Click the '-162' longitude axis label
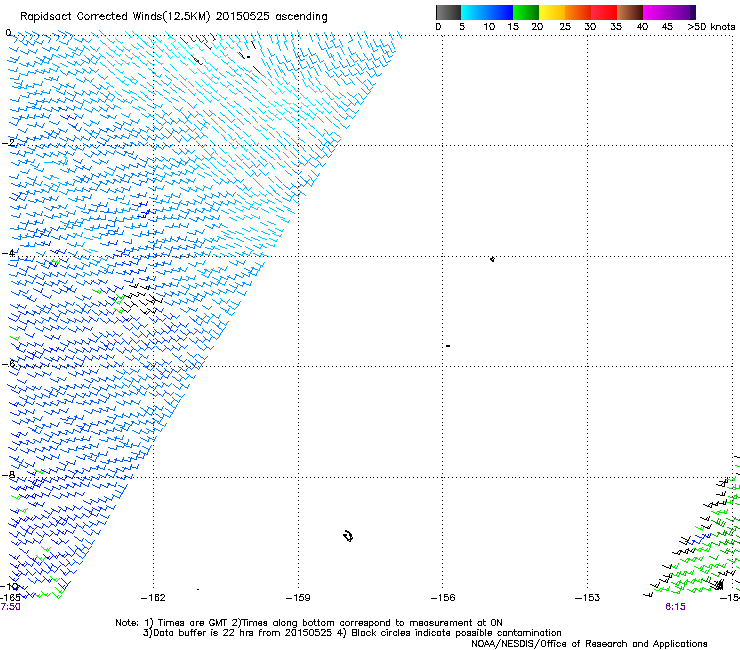Image resolution: width=740 pixels, height=650 pixels. pyautogui.click(x=153, y=598)
